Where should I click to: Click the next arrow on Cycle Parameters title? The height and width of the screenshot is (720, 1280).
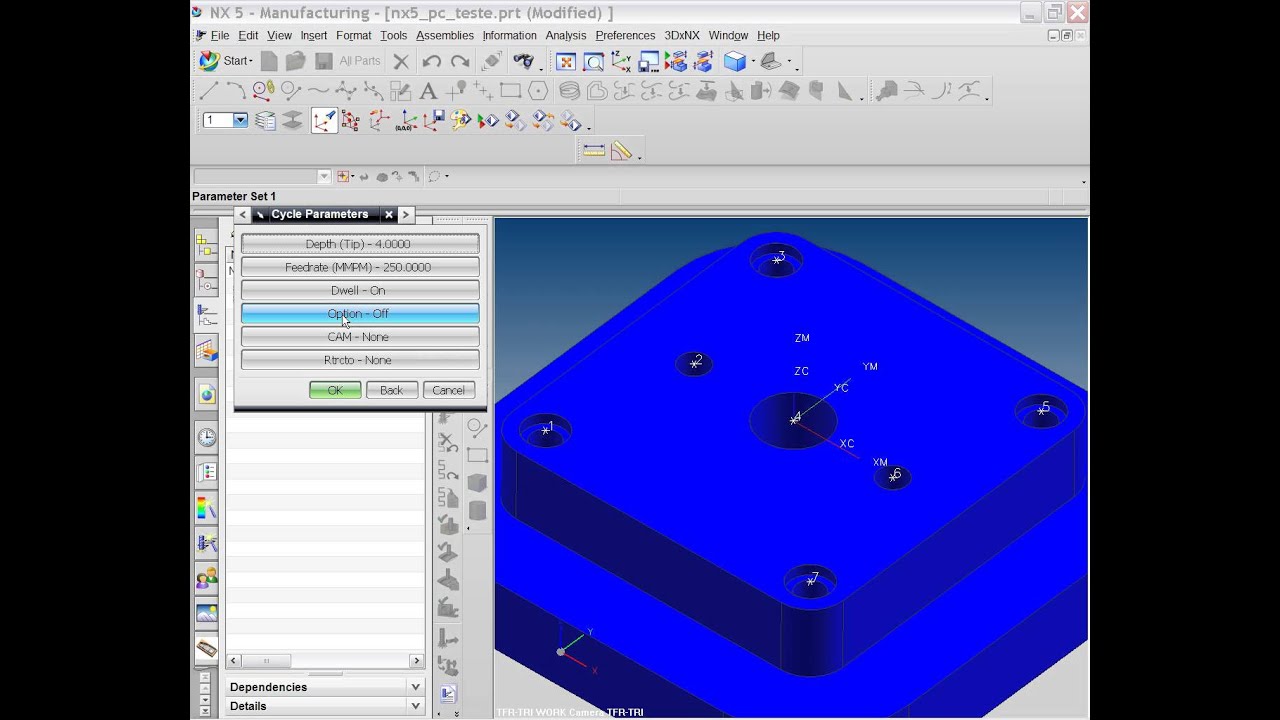405,214
